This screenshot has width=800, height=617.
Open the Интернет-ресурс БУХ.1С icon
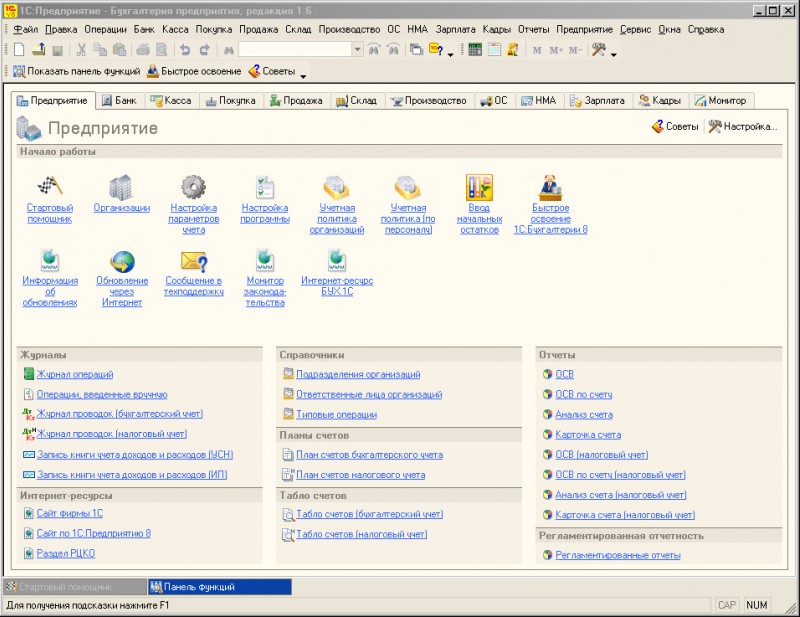(337, 261)
